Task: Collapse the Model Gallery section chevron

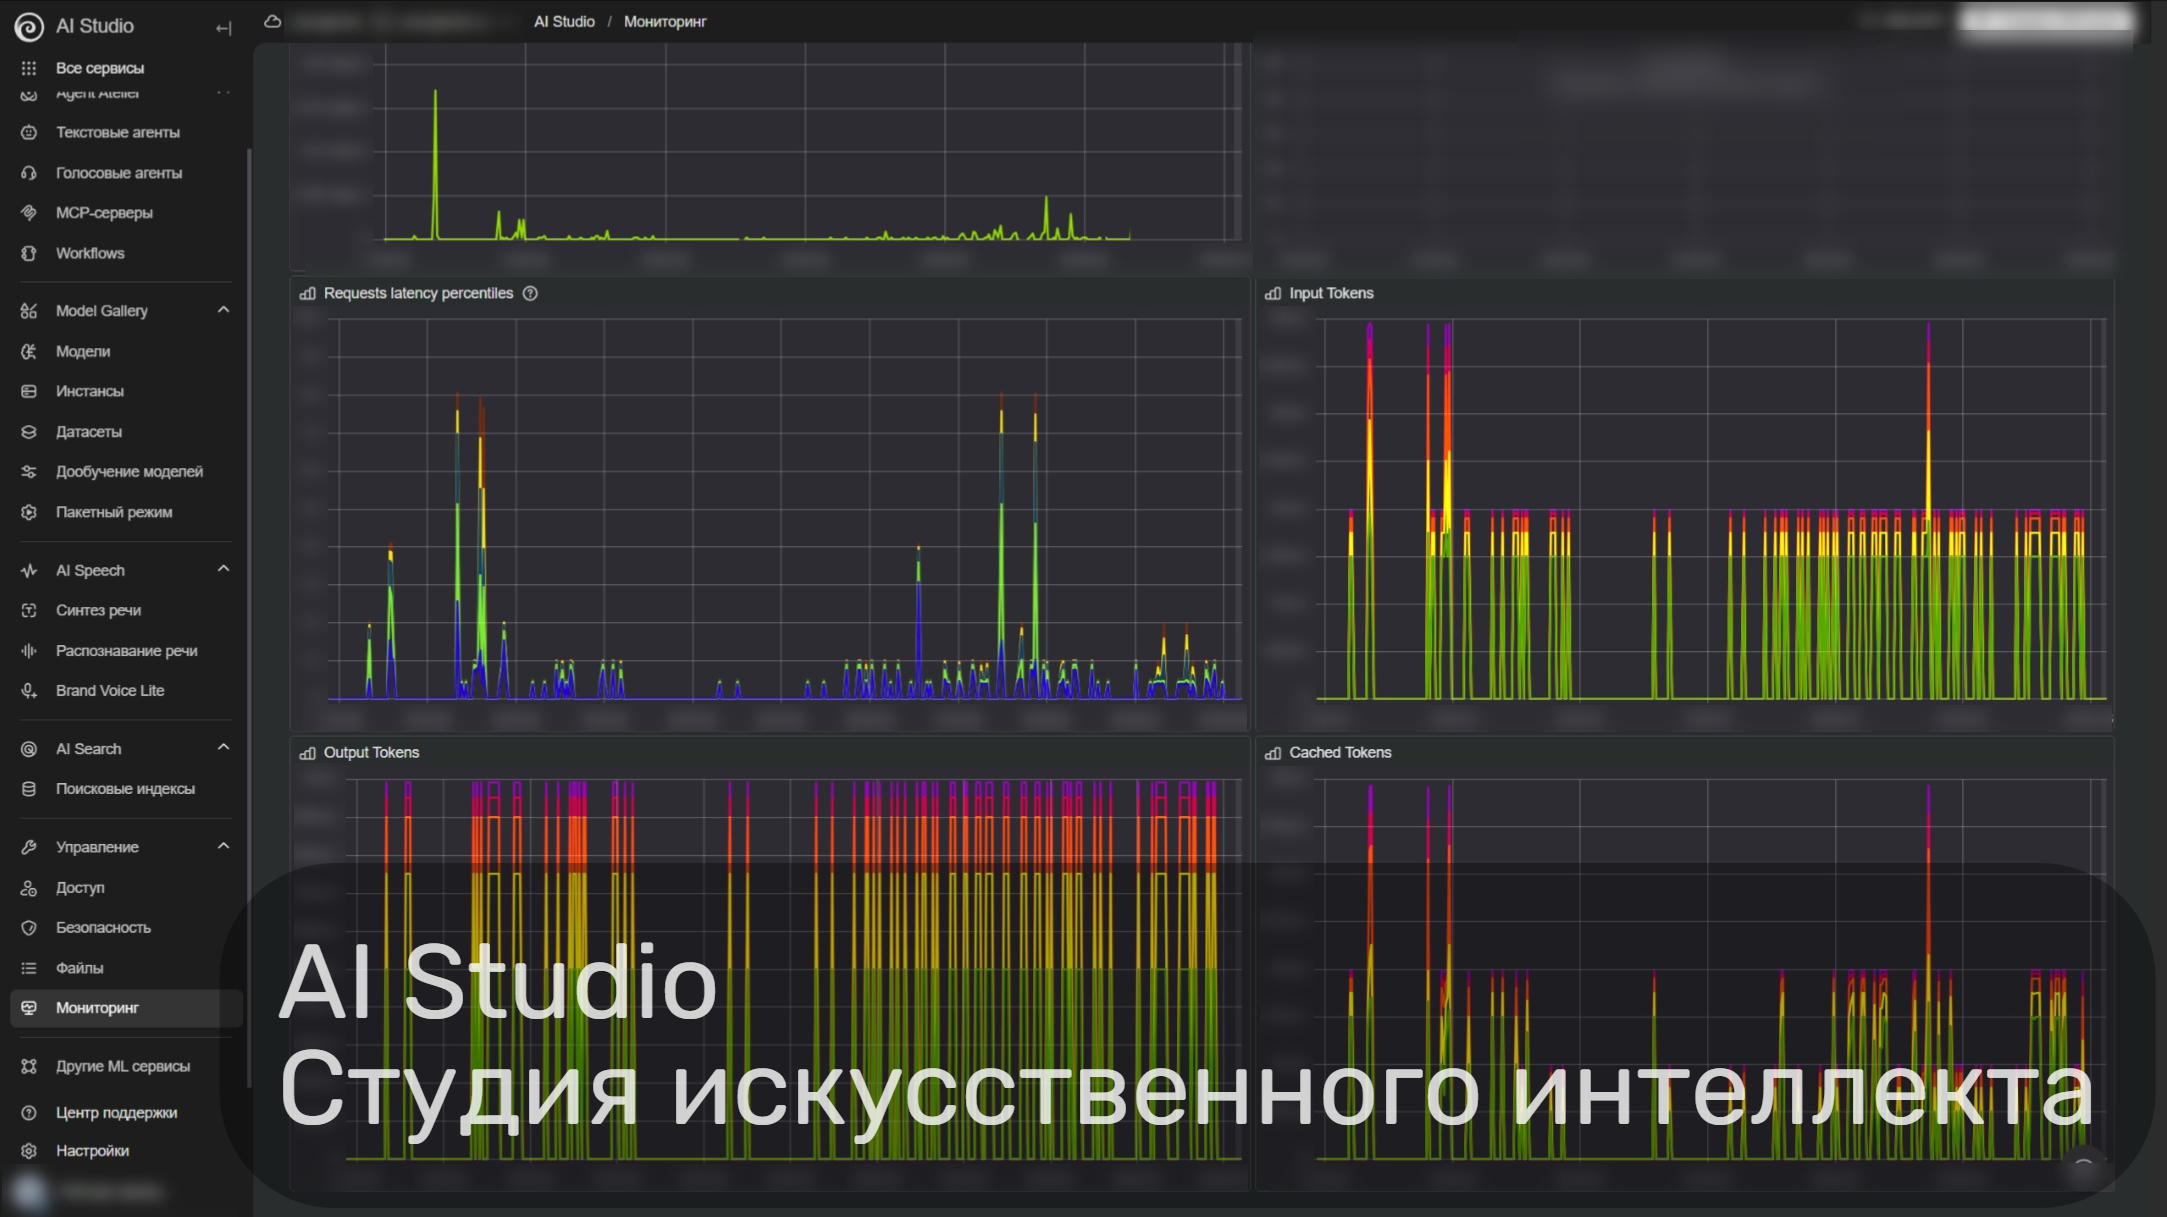Action: (223, 310)
